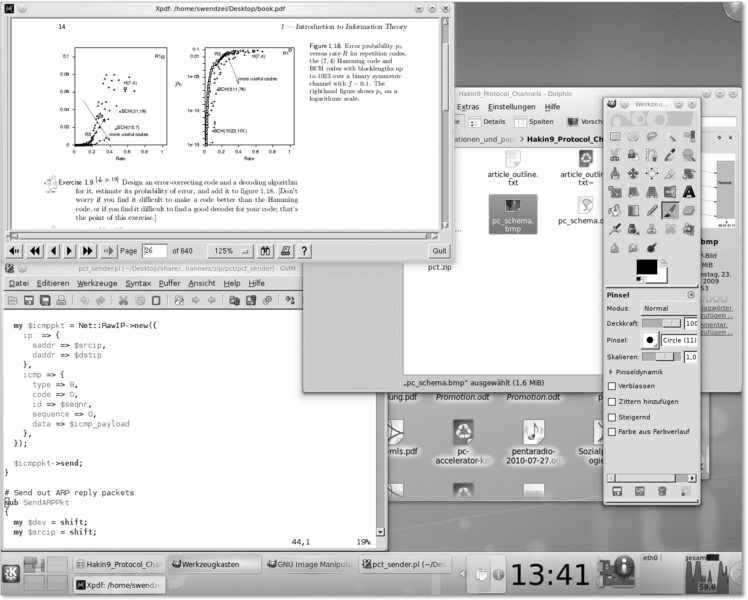Toggle the Zittern hinzufügen checkbox
The width and height of the screenshot is (748, 600).
click(x=612, y=401)
